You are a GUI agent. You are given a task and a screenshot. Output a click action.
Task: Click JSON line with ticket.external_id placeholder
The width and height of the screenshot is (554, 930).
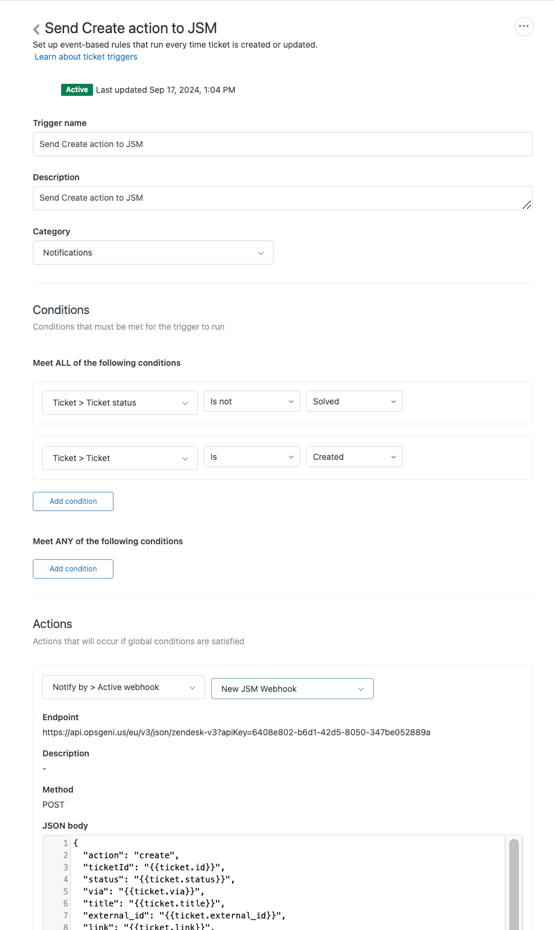(184, 915)
